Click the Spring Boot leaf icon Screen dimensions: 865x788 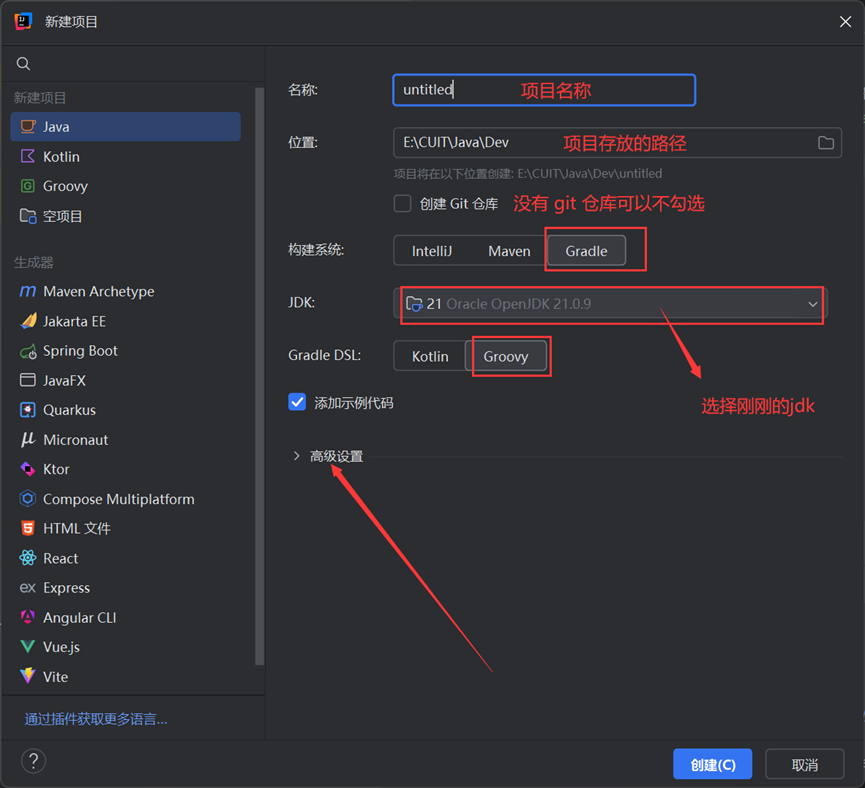click(x=28, y=351)
